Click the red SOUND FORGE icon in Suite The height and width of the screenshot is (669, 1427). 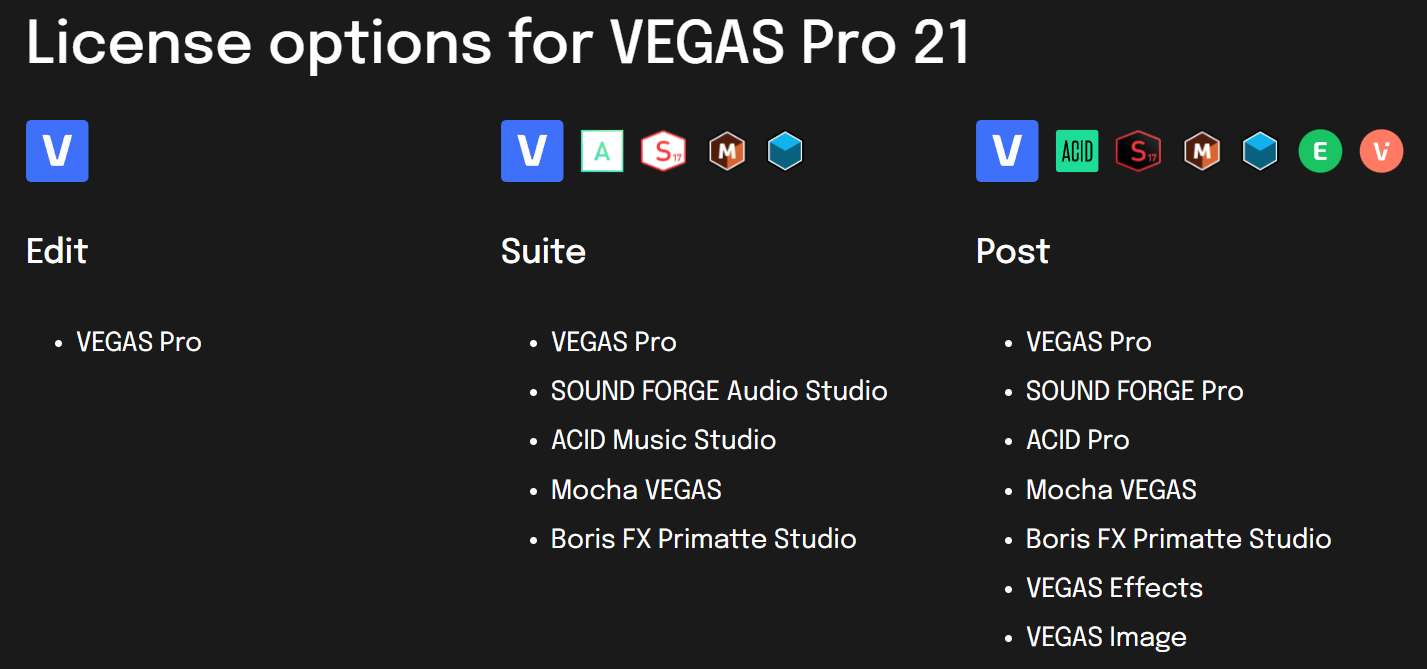tap(663, 152)
